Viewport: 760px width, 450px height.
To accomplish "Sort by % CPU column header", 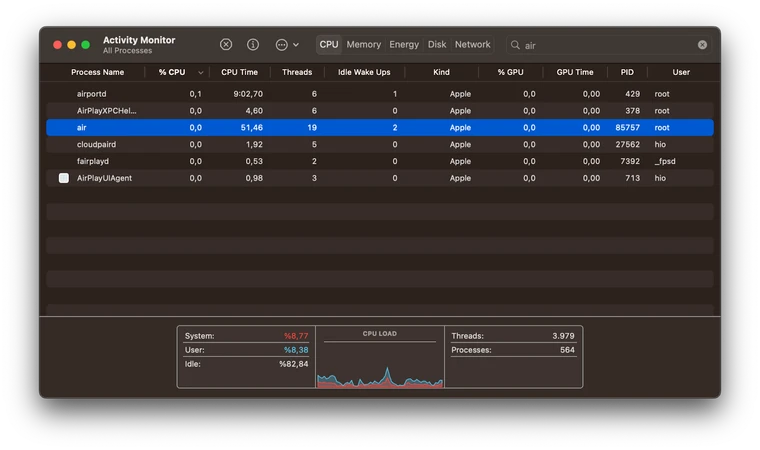I will (x=172, y=72).
